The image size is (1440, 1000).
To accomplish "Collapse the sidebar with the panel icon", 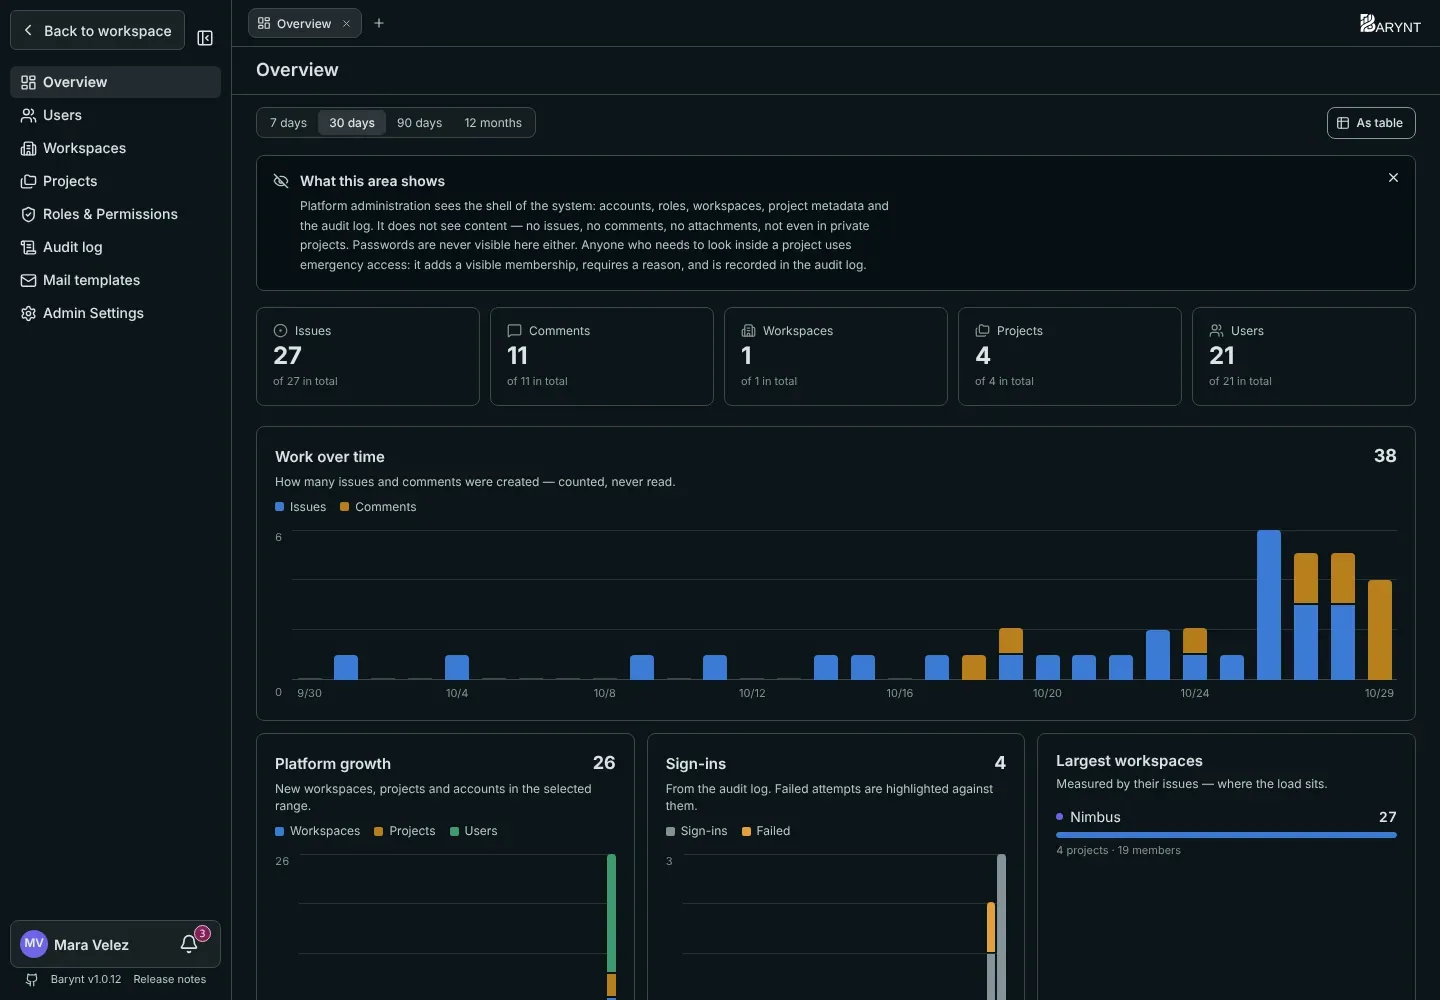I will 205,38.
